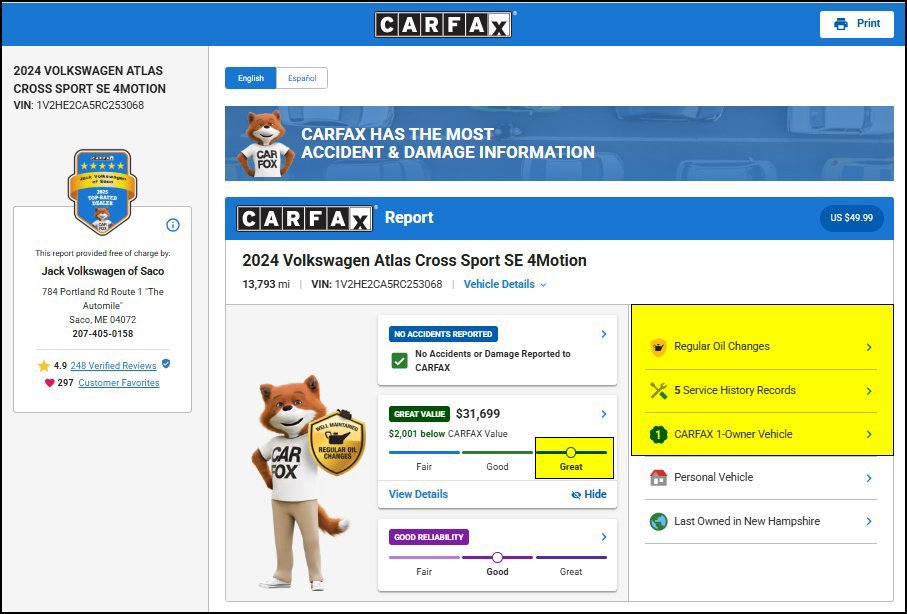
Task: Open the dealer info circle icon
Action: (173, 225)
